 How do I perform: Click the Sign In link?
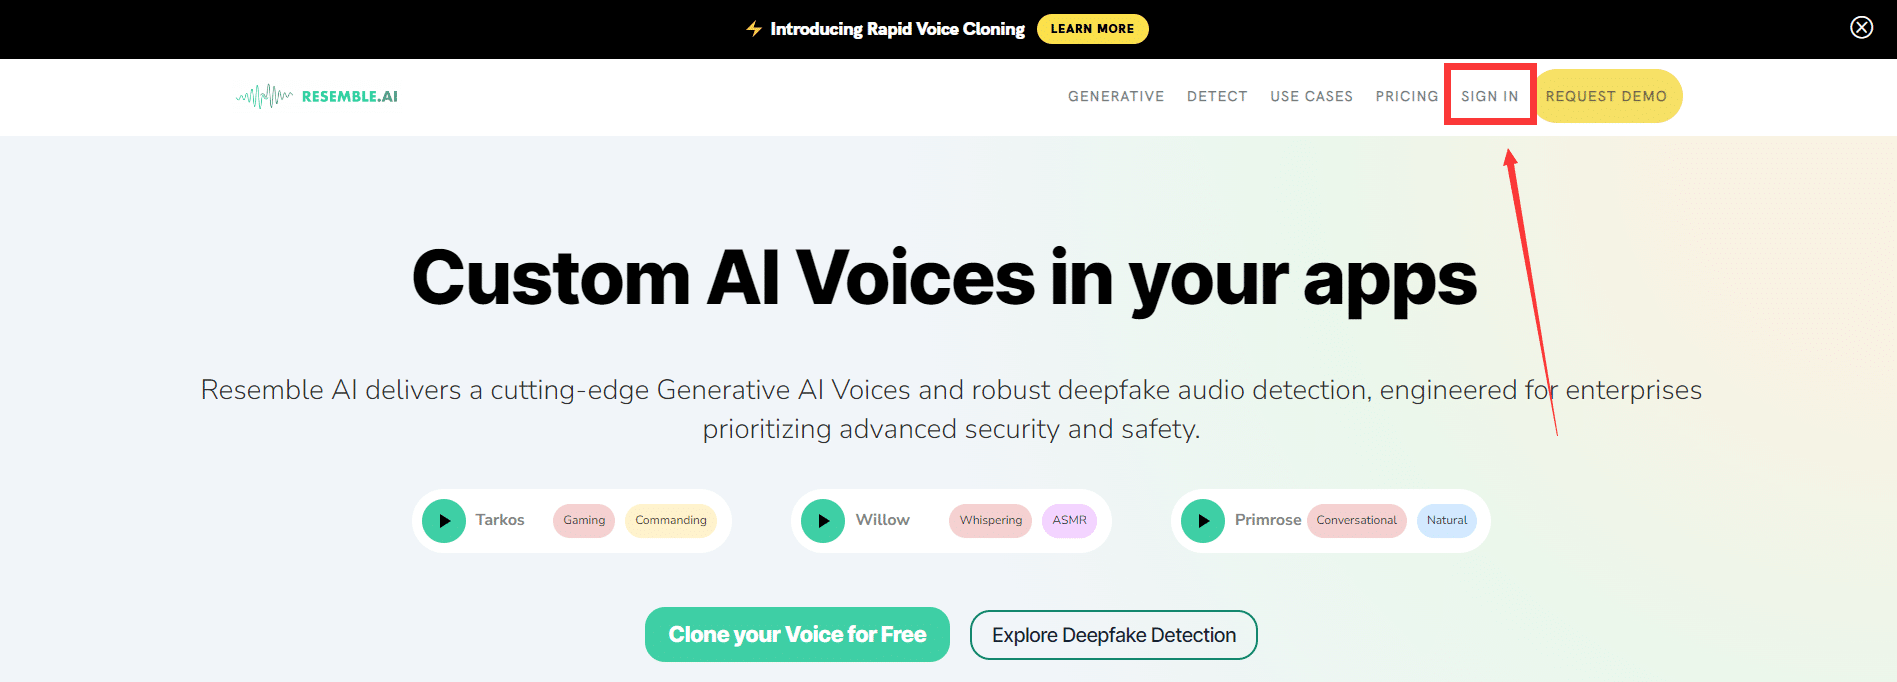1489,96
